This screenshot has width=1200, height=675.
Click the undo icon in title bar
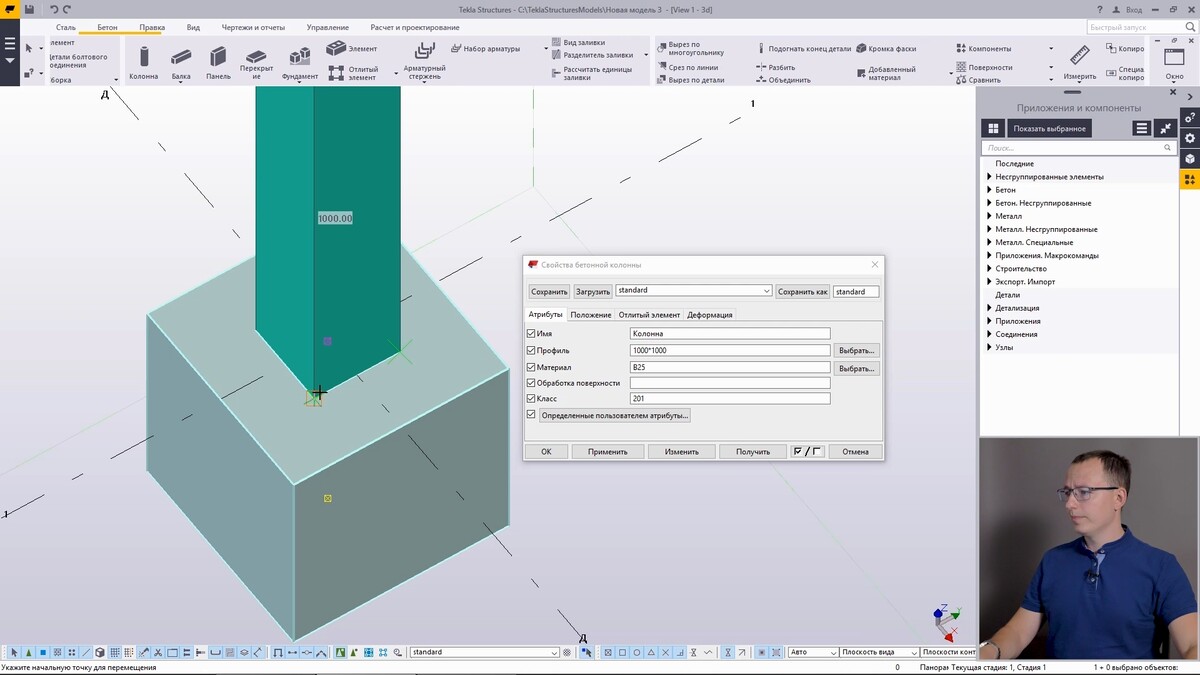(x=54, y=9)
